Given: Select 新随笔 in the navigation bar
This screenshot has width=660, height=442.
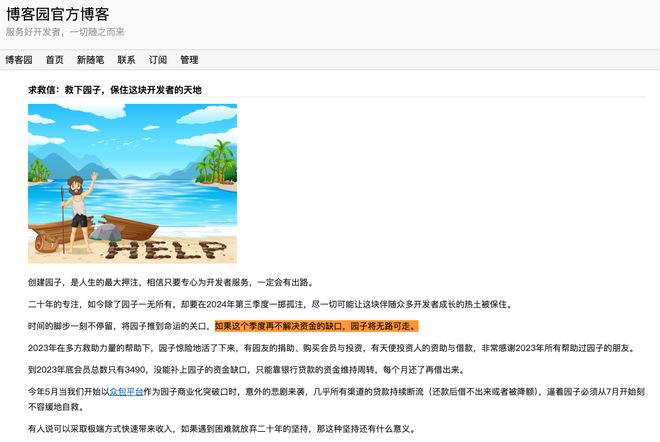Looking at the screenshot, I should click(90, 60).
